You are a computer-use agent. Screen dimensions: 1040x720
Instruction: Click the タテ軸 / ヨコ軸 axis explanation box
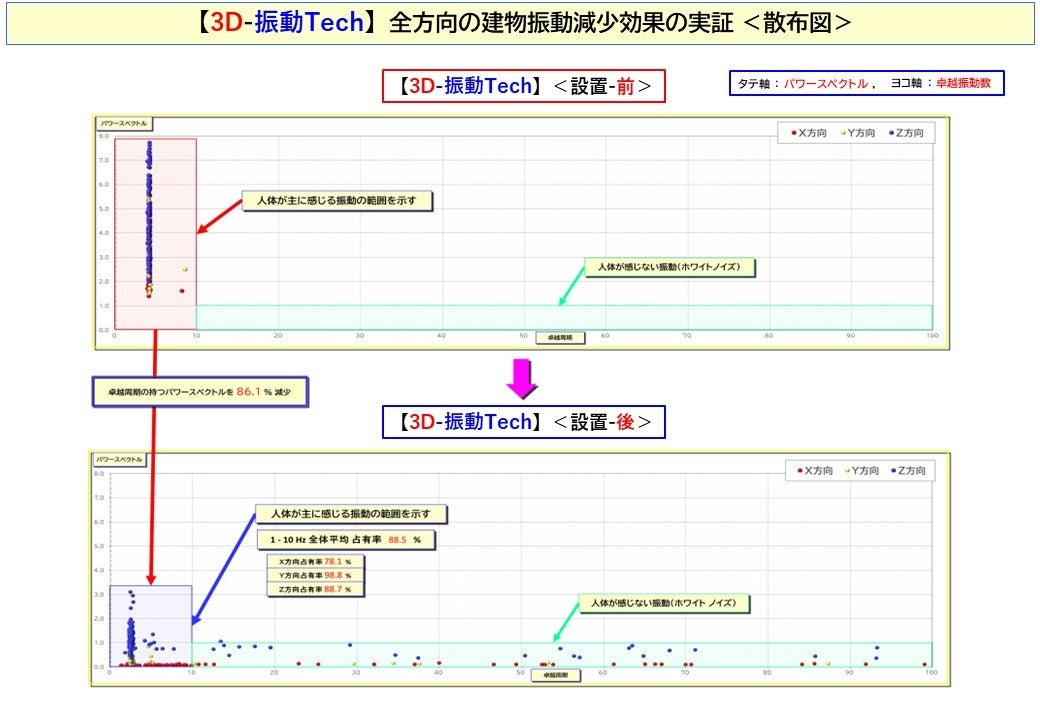point(866,84)
